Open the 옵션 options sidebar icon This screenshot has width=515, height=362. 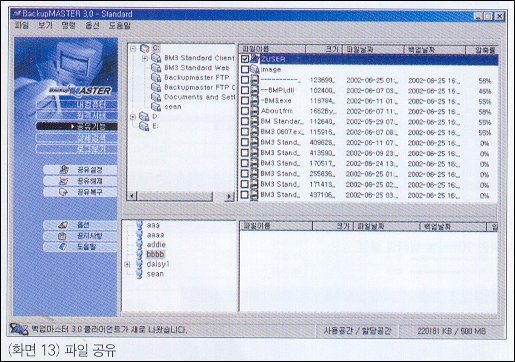(63, 225)
